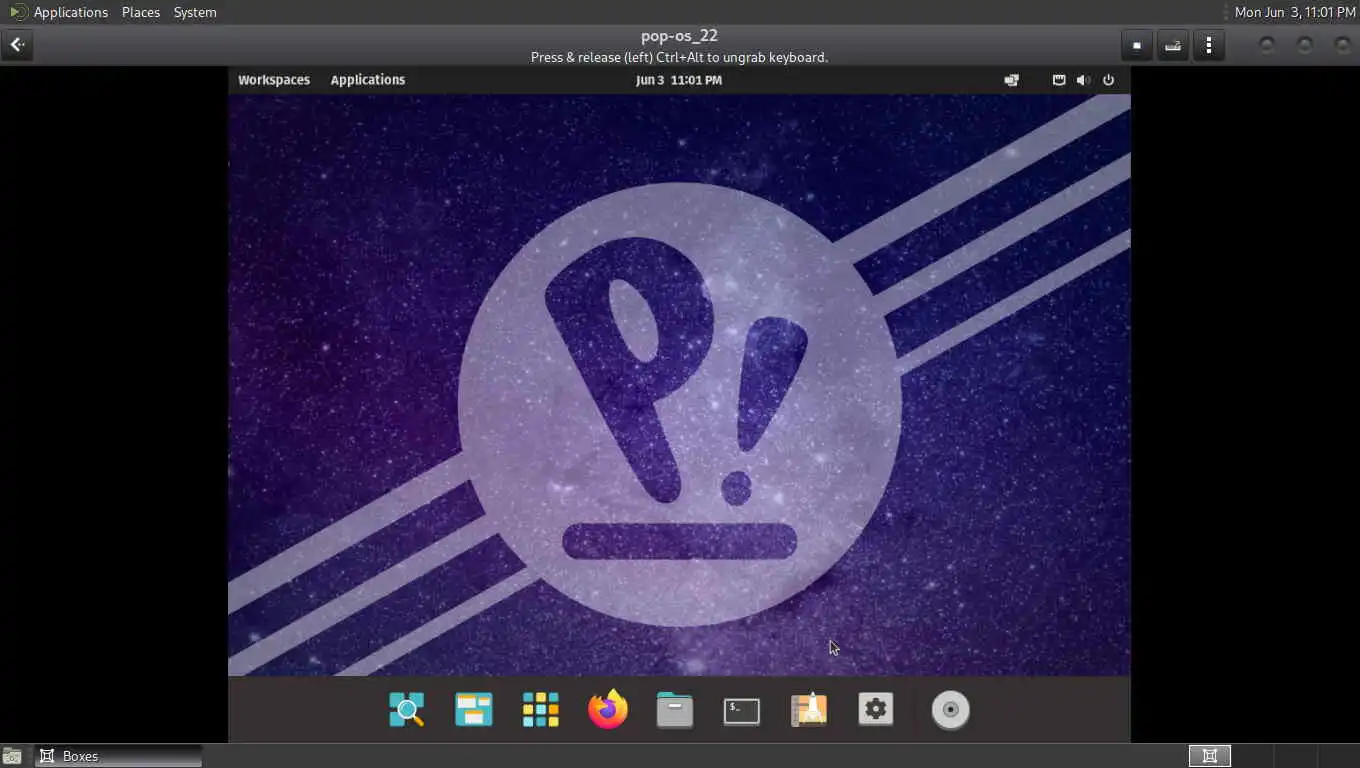Open the Jun 3 11:01 PM clock menu
Viewport: 1360px width, 768px height.
tap(679, 80)
